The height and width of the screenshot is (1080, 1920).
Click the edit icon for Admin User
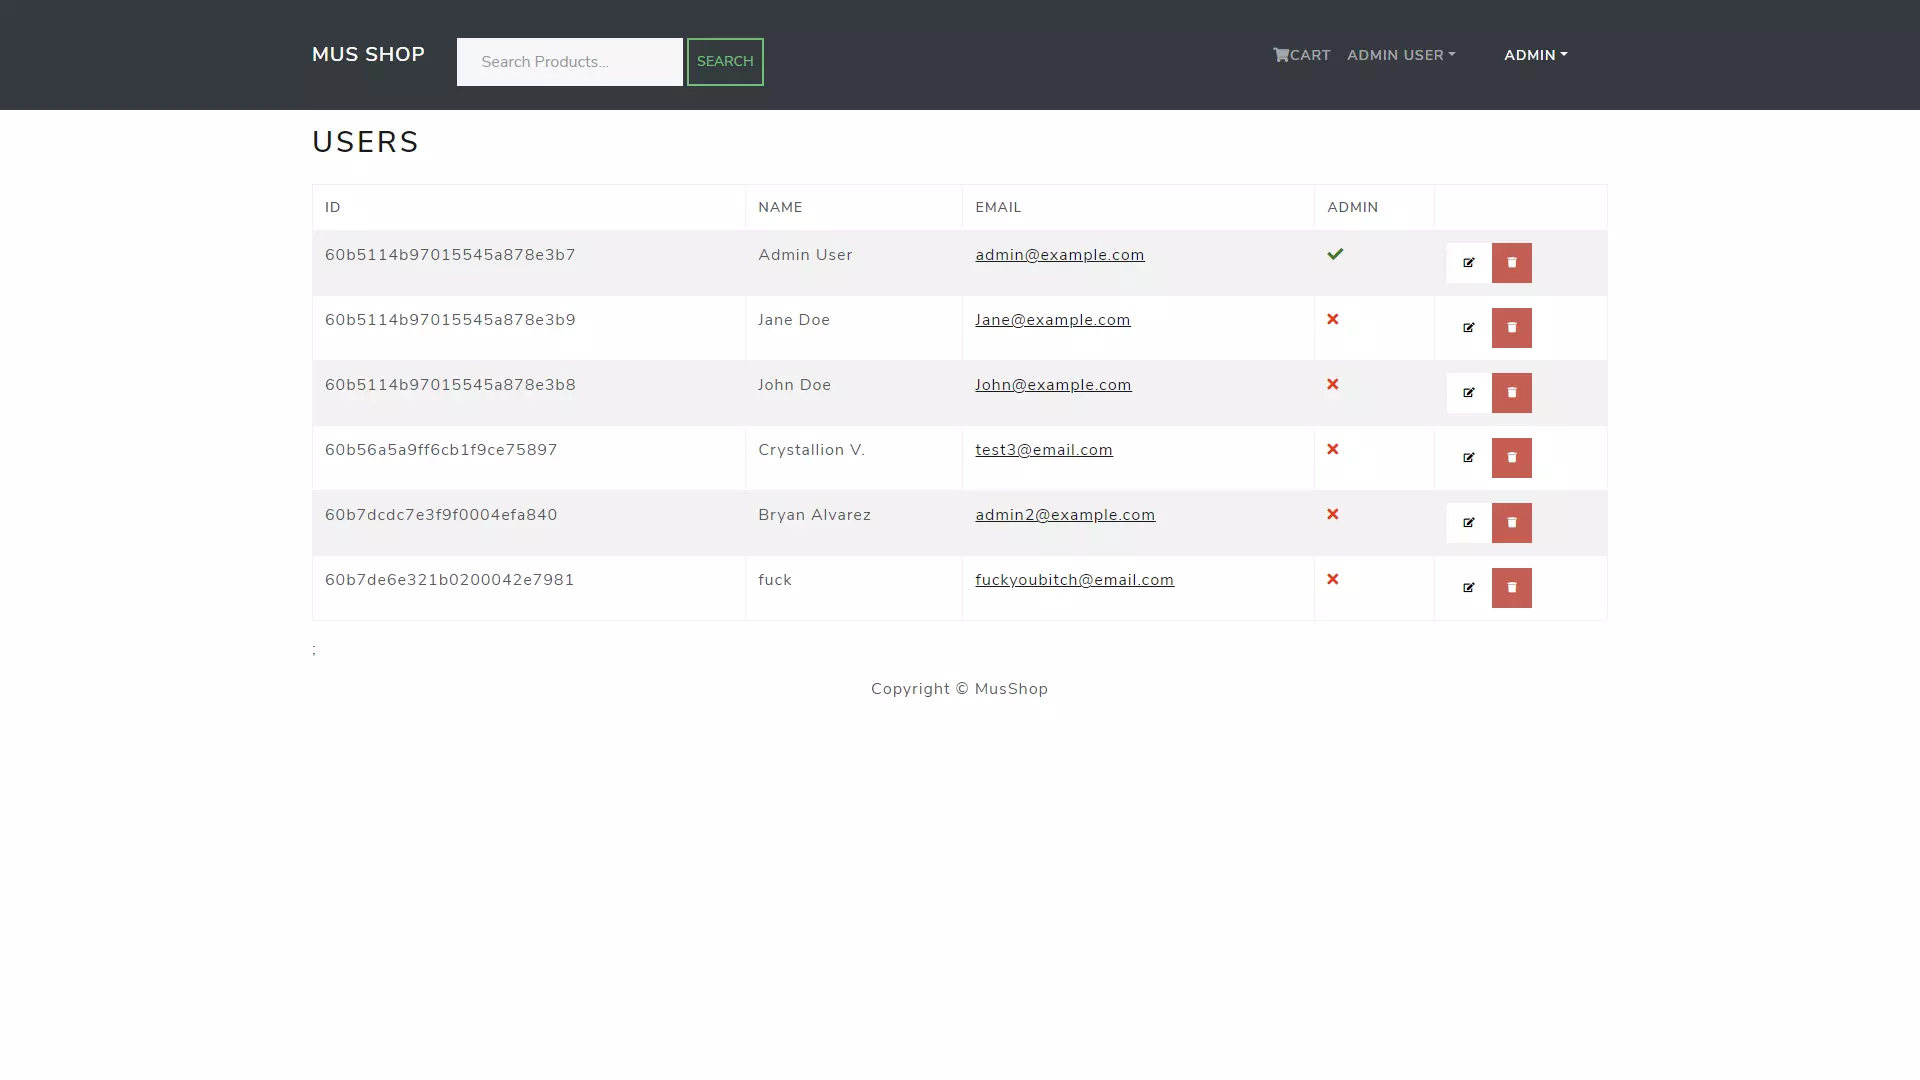click(1469, 262)
